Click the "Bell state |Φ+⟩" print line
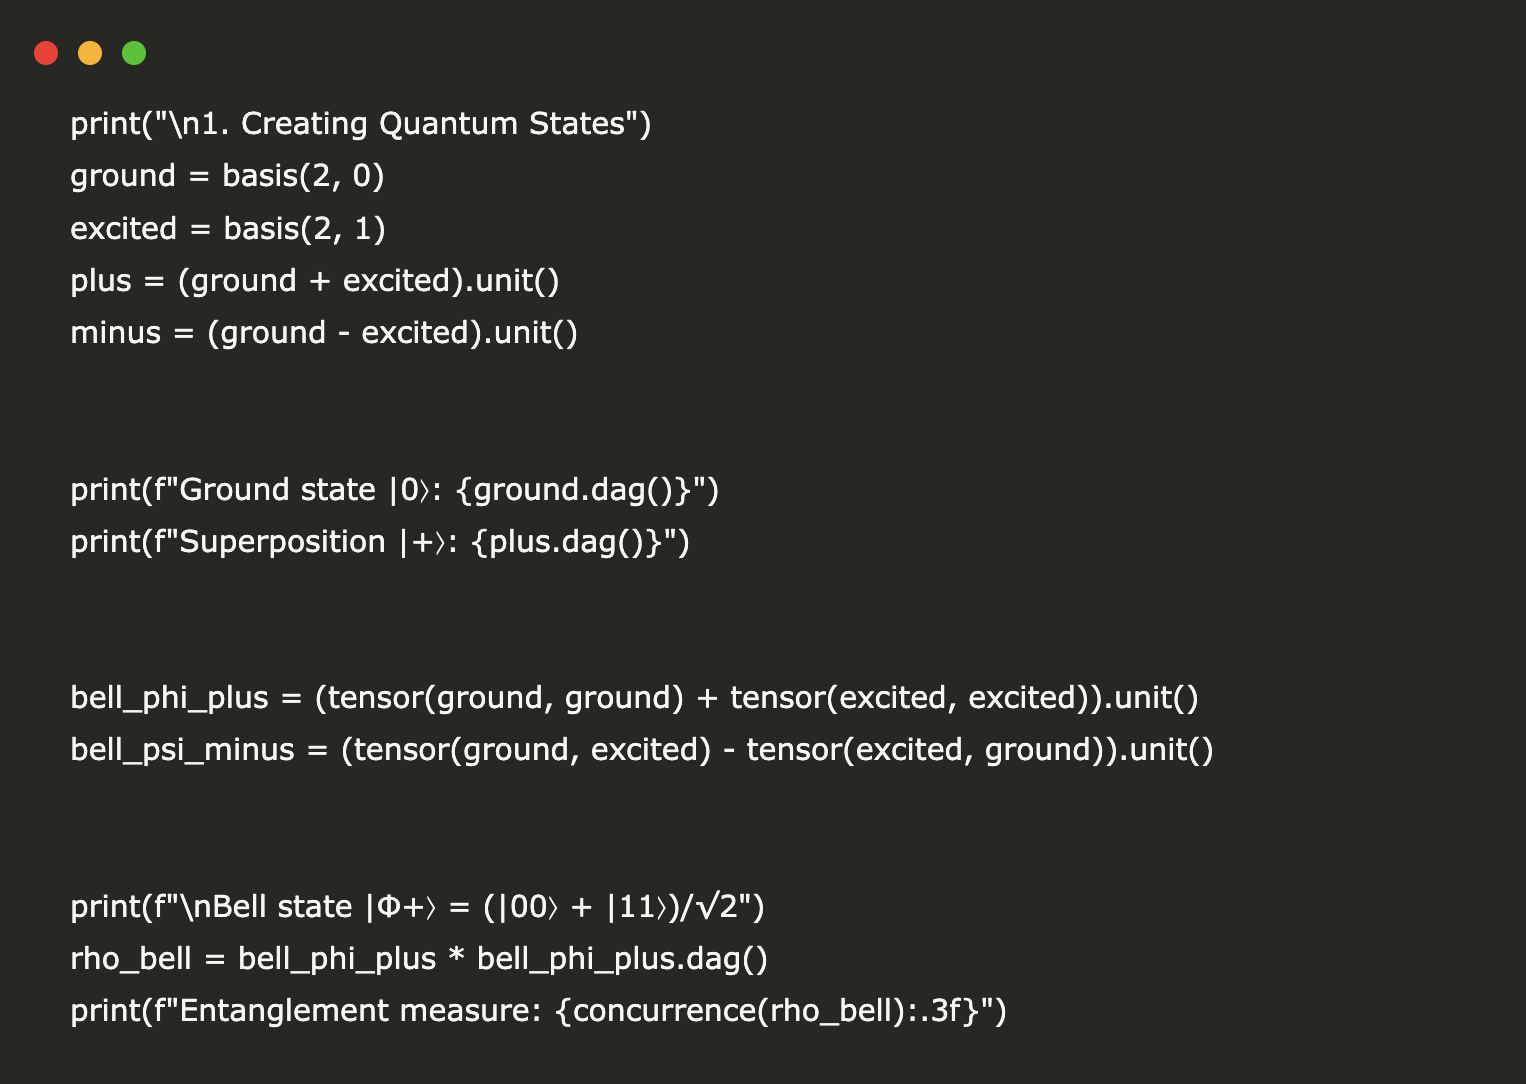Viewport: 1526px width, 1084px height. coord(417,907)
